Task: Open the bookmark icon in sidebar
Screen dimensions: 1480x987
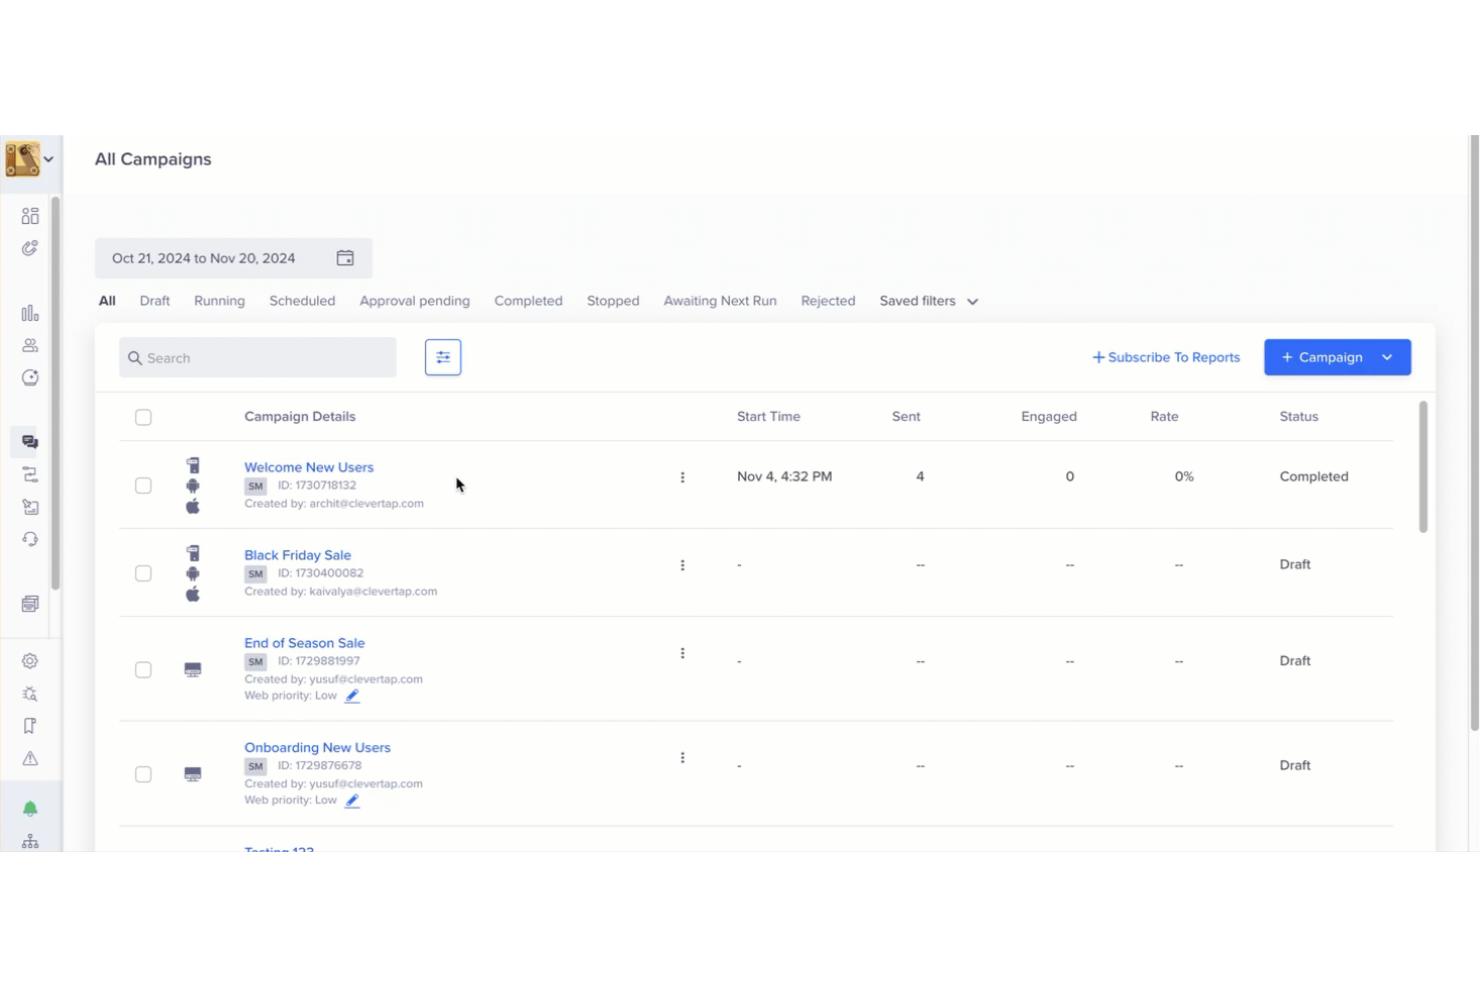Action: click(x=30, y=726)
